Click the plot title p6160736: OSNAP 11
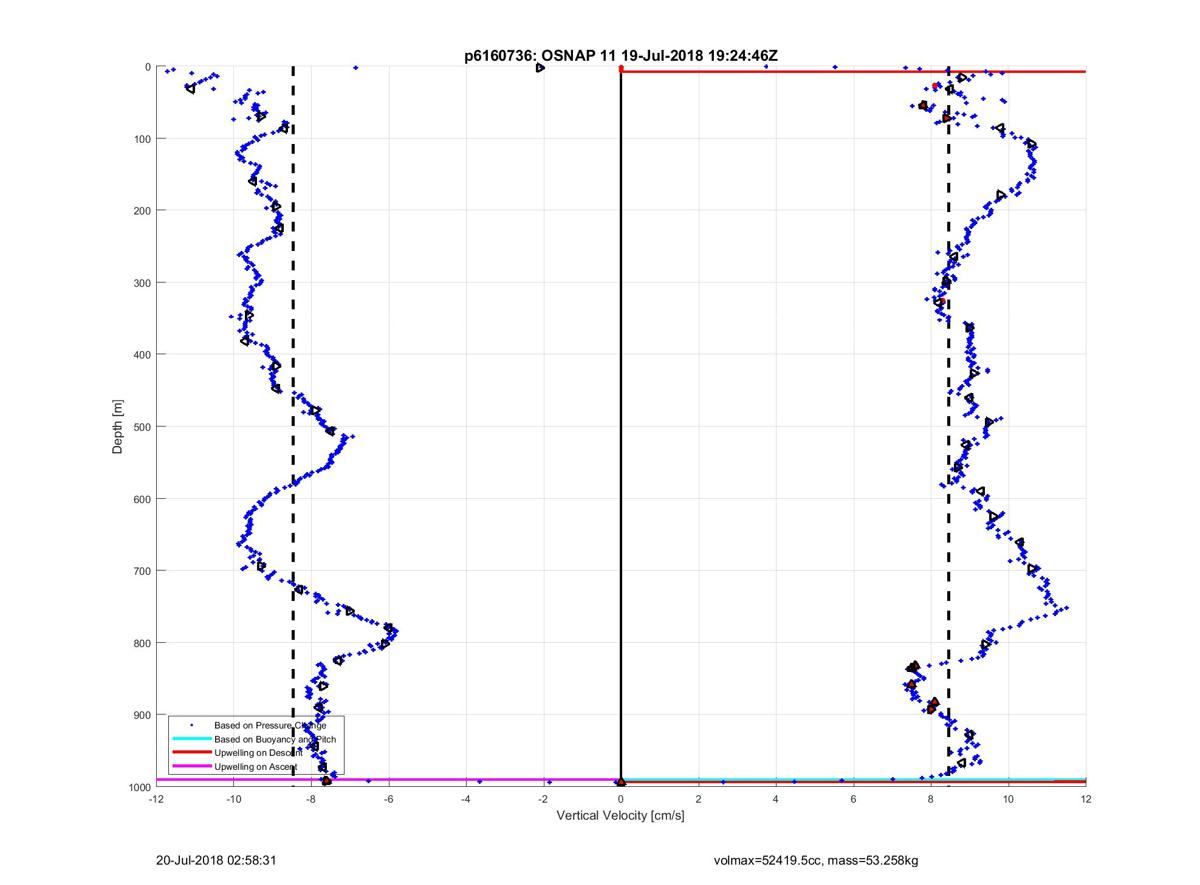This screenshot has width=1200, height=885. [x=621, y=56]
